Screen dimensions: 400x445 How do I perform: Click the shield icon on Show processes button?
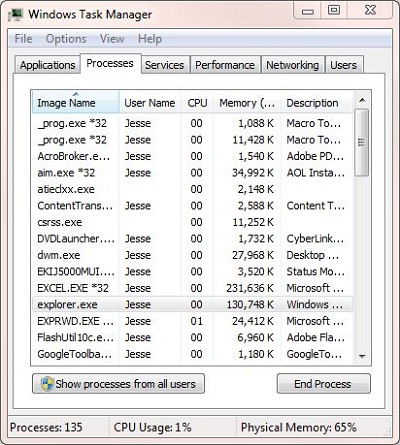[47, 384]
